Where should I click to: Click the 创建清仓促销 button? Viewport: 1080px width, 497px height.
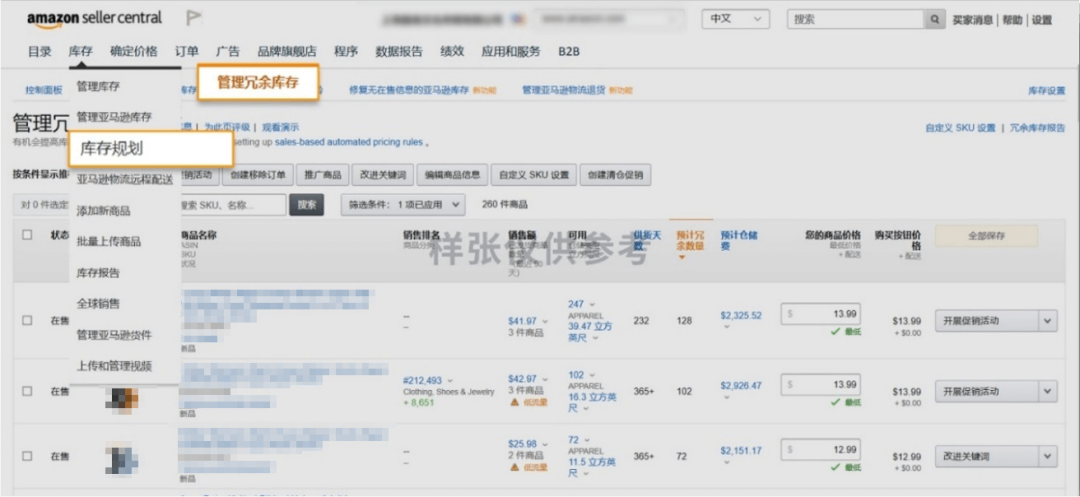coord(615,175)
